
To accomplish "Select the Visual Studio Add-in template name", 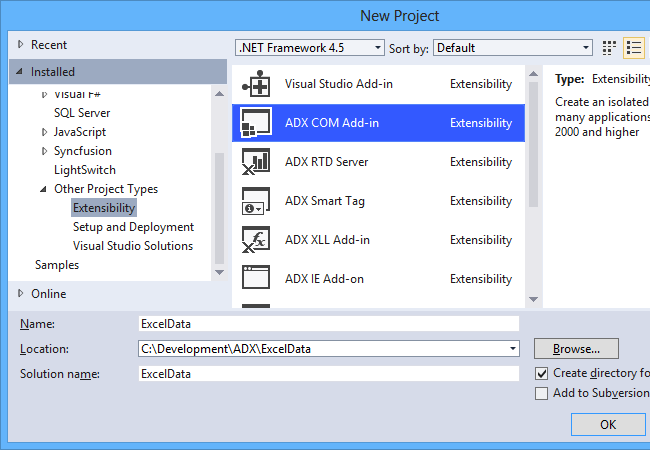I will (339, 84).
